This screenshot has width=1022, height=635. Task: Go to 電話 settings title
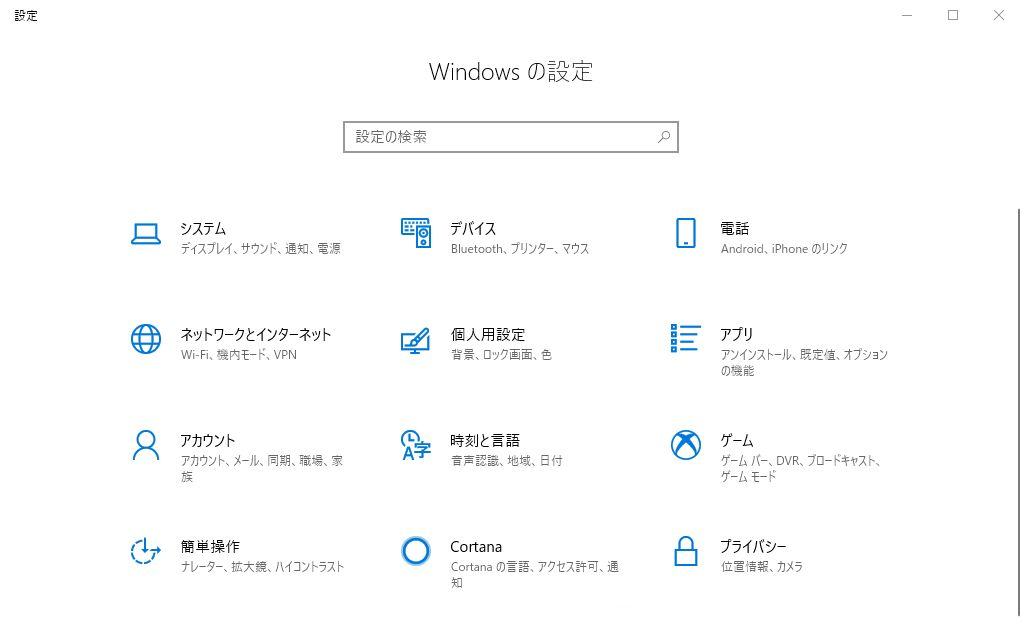(735, 229)
